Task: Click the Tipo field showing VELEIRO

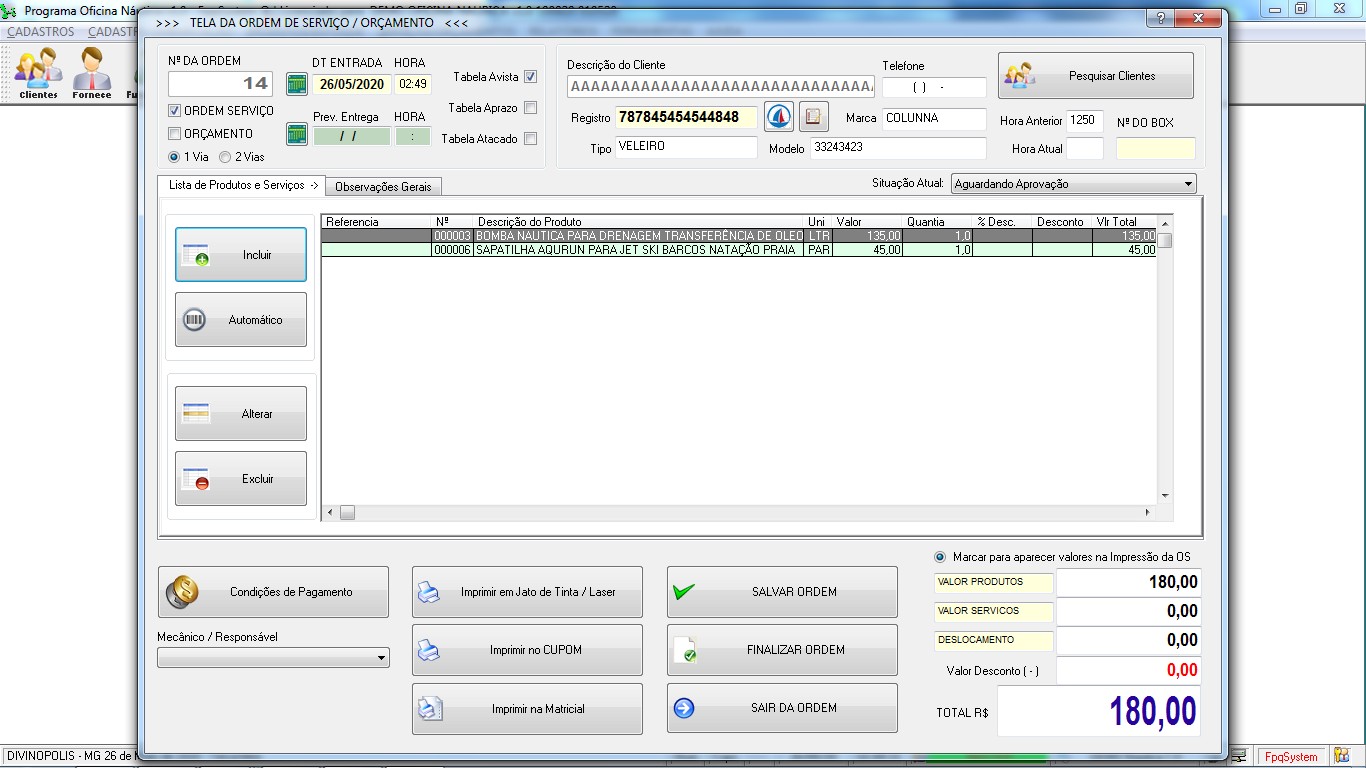Action: (686, 148)
